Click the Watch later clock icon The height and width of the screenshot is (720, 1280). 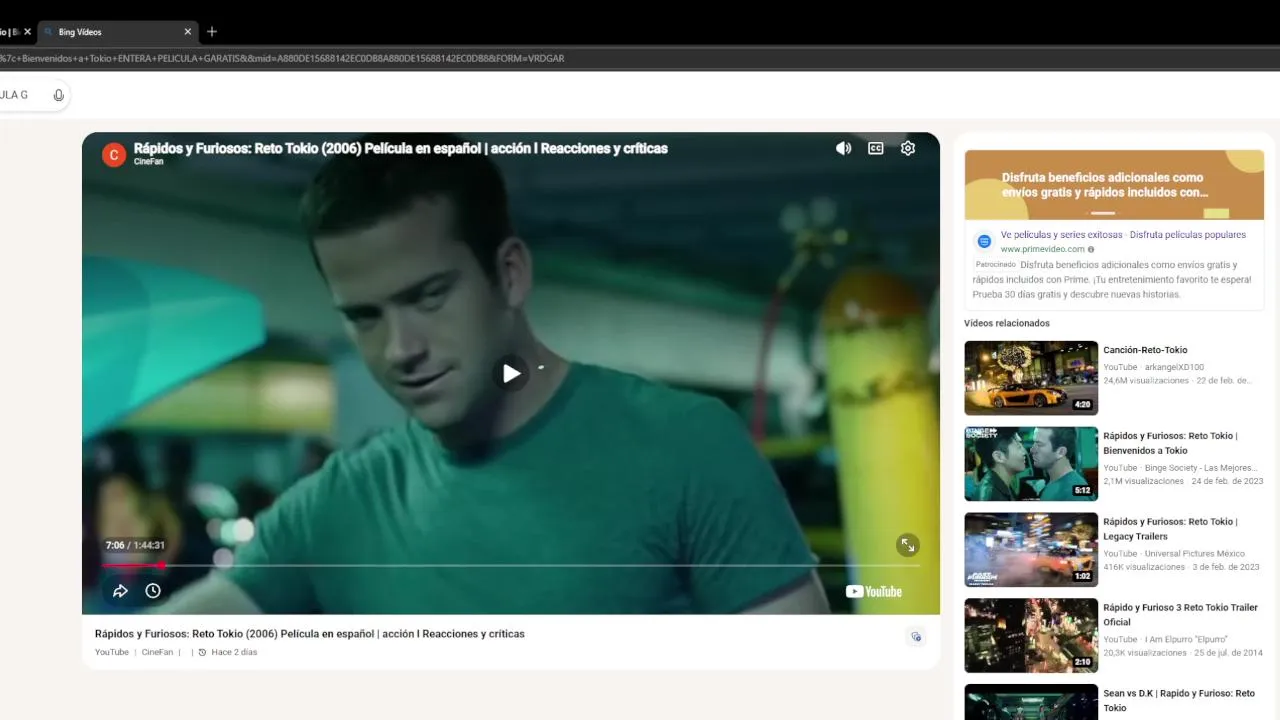pos(153,591)
